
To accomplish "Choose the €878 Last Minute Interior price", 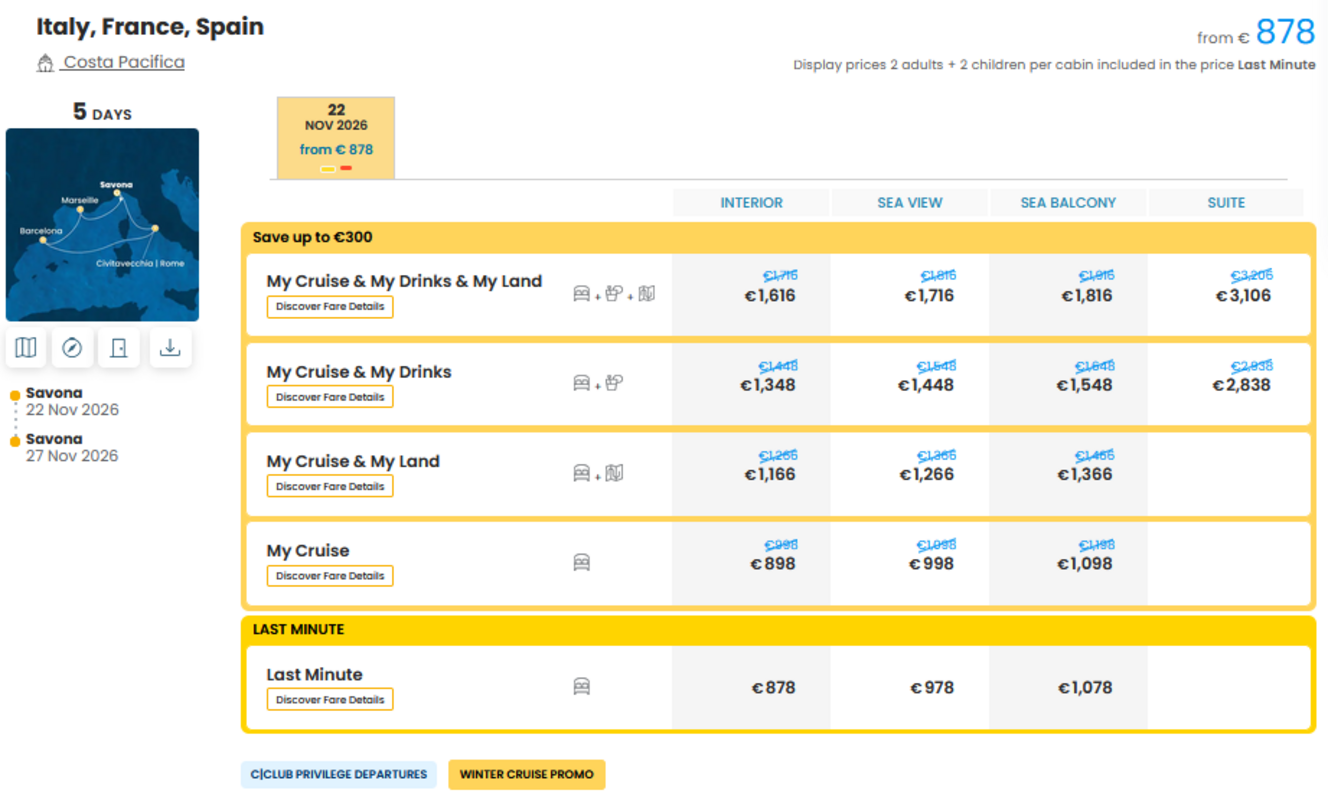I will pos(773,688).
